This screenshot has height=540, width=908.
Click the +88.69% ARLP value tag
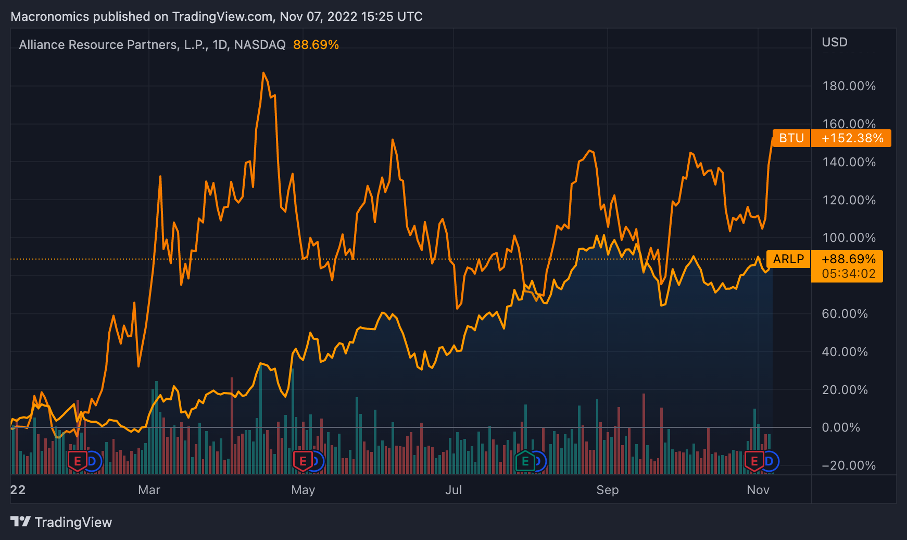pos(848,259)
